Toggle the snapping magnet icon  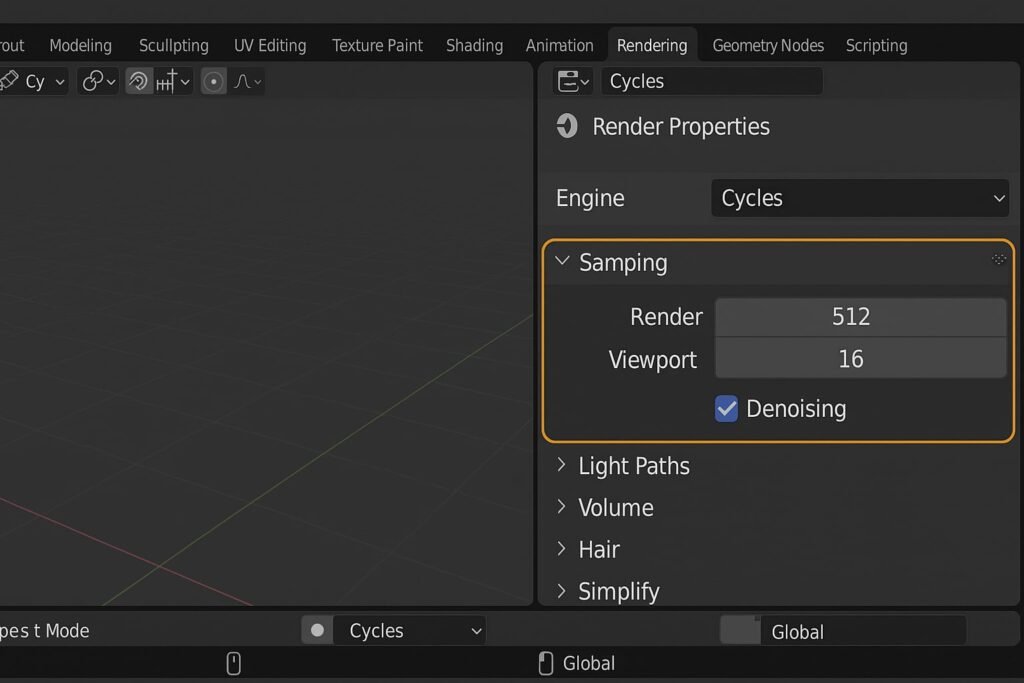[138, 82]
